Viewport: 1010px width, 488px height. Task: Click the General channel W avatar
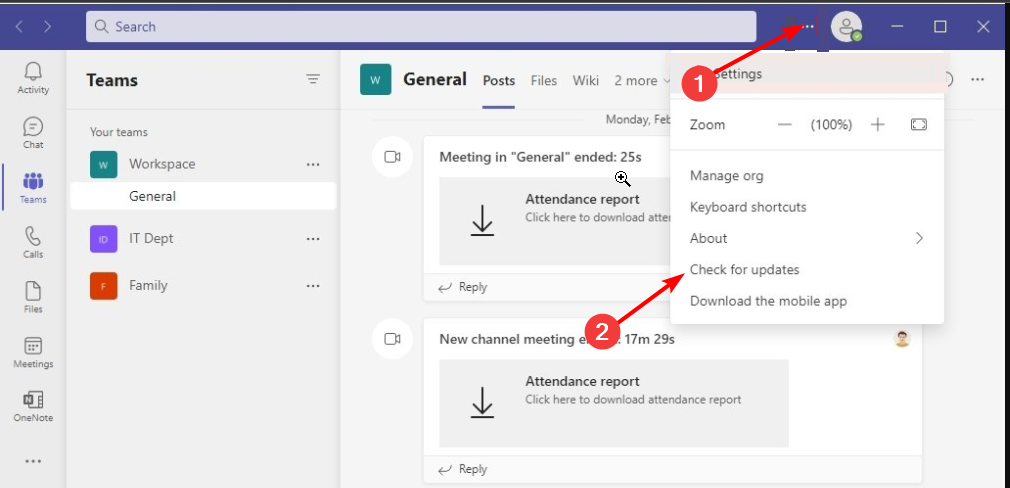tap(376, 79)
